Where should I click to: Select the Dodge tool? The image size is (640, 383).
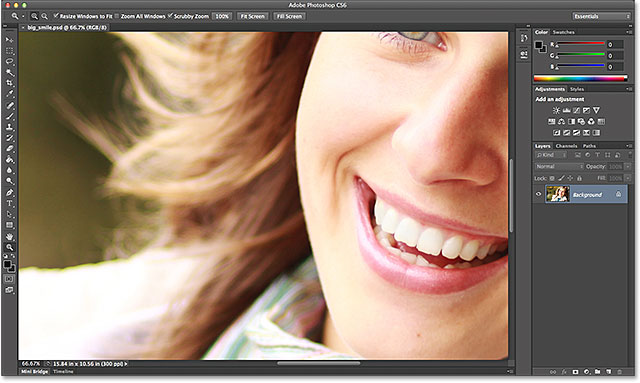[x=9, y=181]
